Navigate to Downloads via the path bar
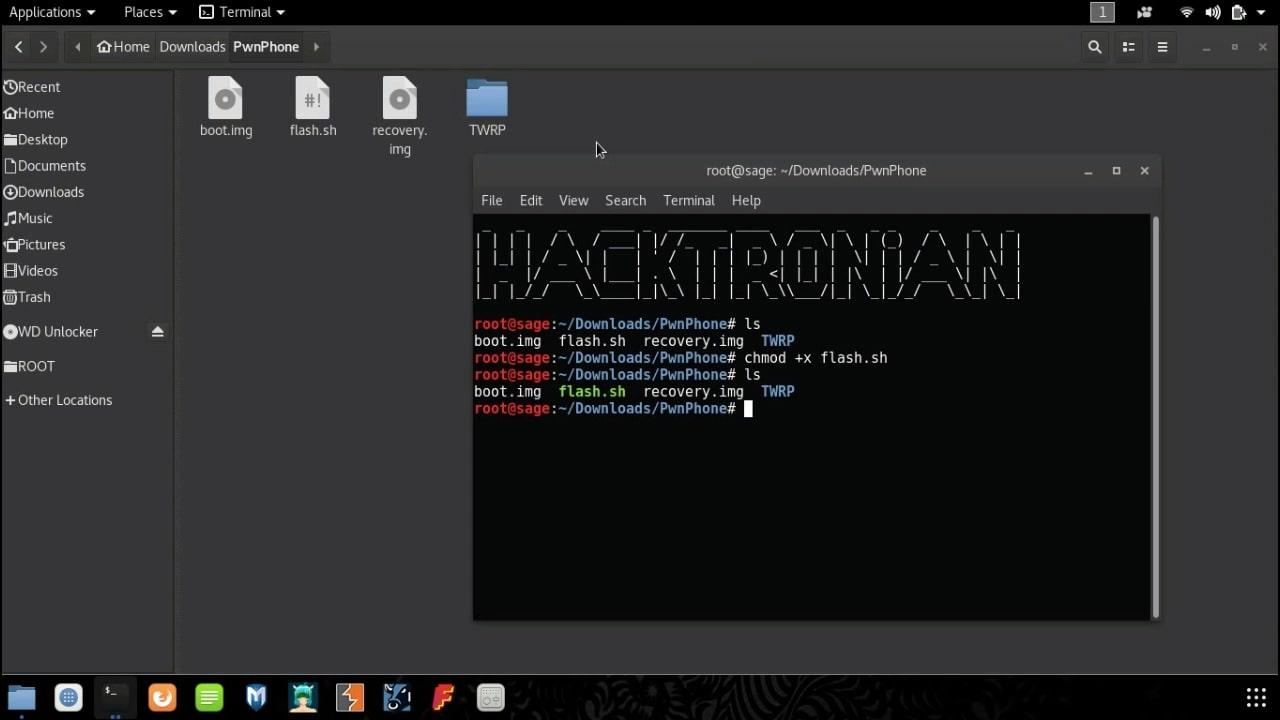 (x=192, y=46)
